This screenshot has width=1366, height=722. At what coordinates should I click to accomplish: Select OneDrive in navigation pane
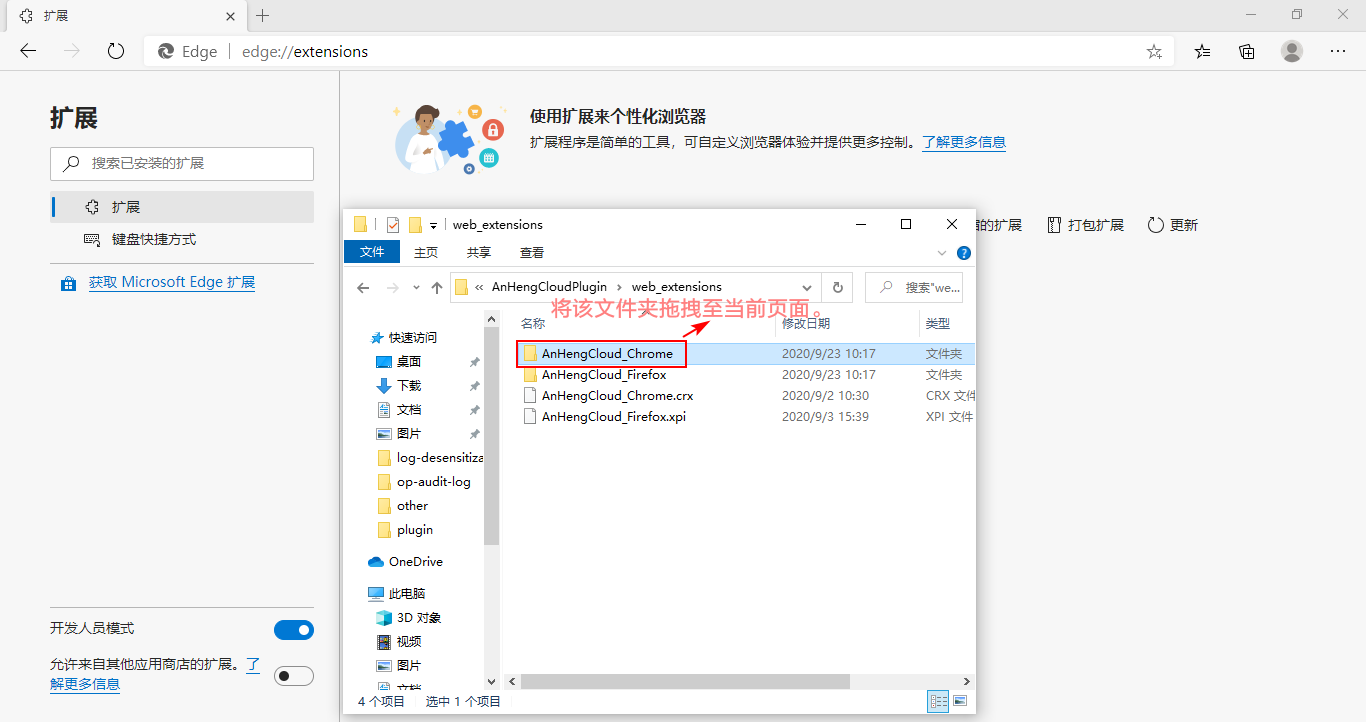pyautogui.click(x=405, y=562)
